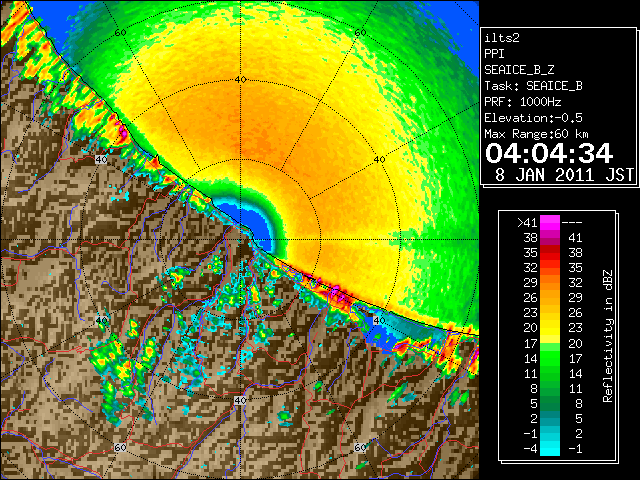640x480 pixels.
Task: Click the '>41' label in the legend
Action: pyautogui.click(x=527, y=223)
